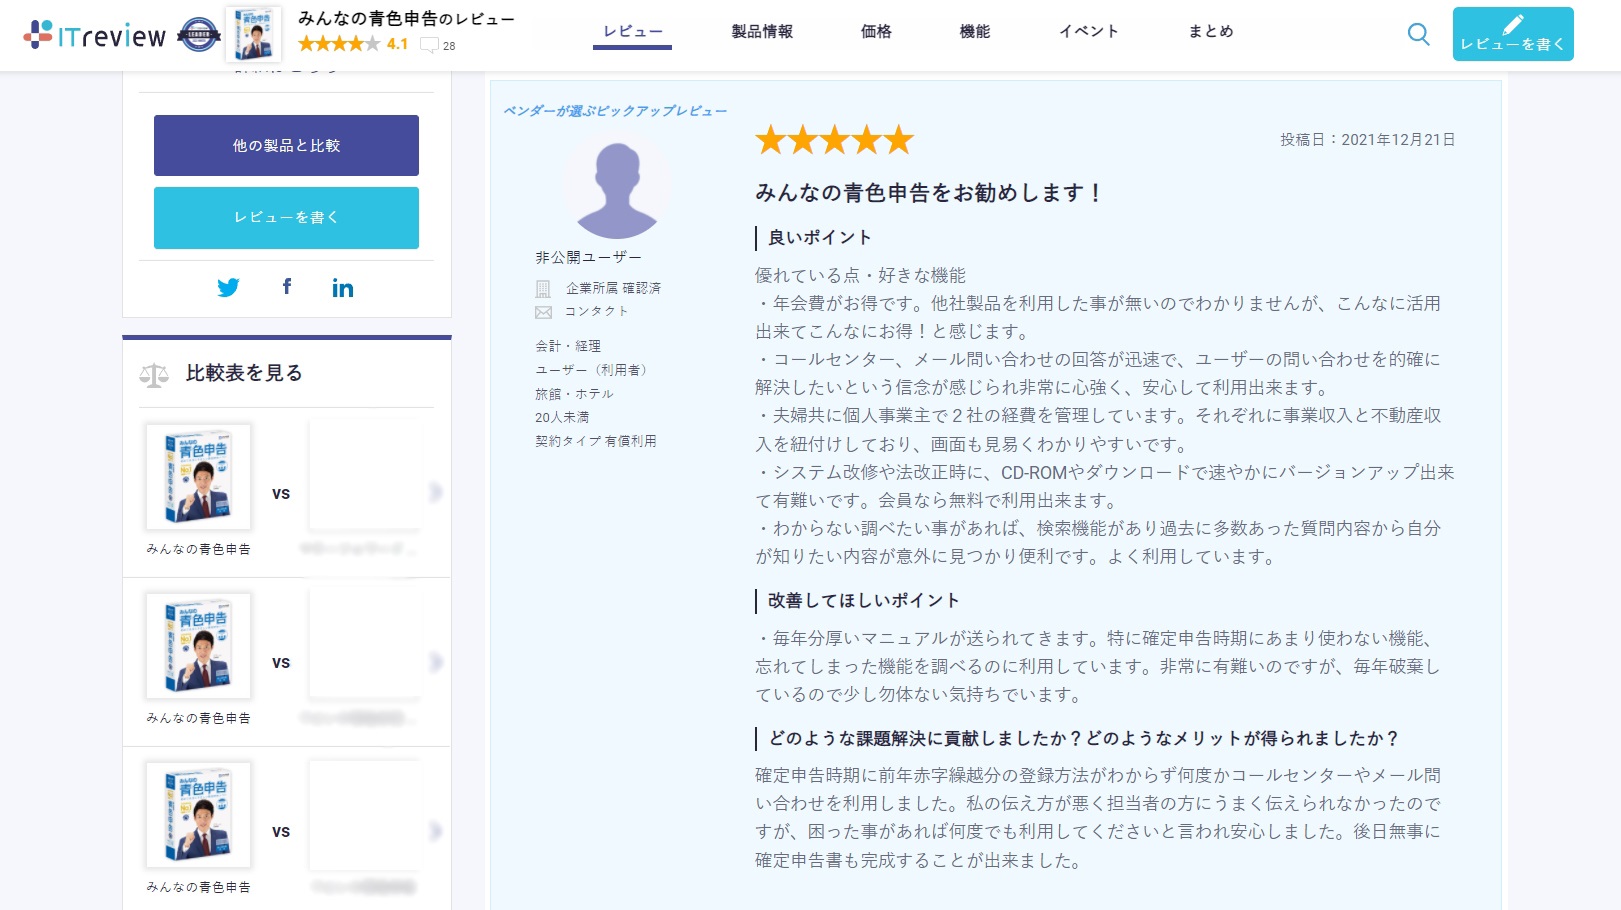Share on LinkedIn icon

[x=343, y=288]
